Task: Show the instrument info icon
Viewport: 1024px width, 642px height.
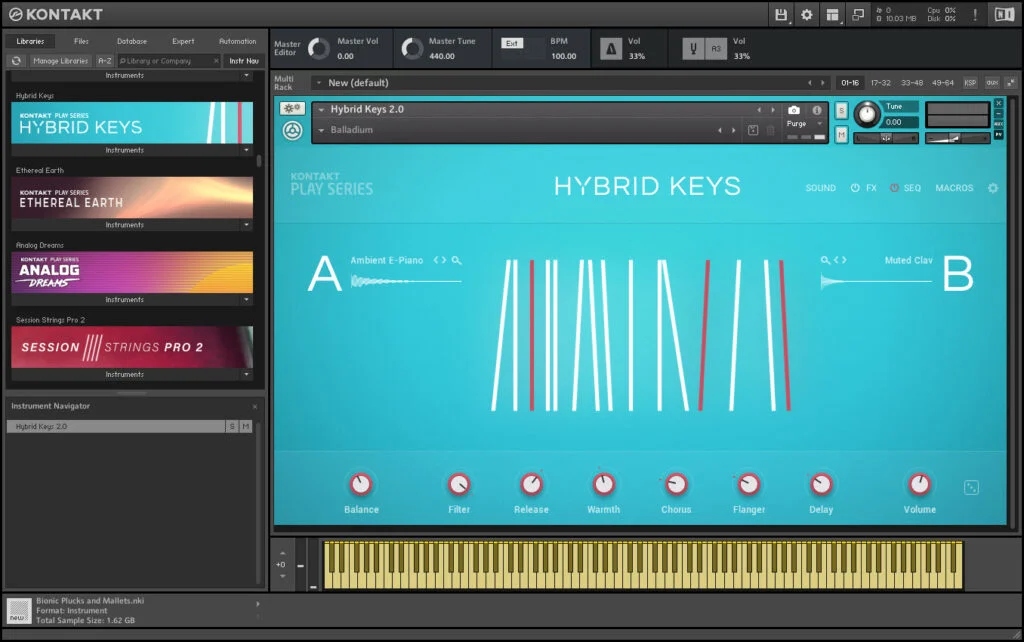Action: pyautogui.click(x=816, y=110)
